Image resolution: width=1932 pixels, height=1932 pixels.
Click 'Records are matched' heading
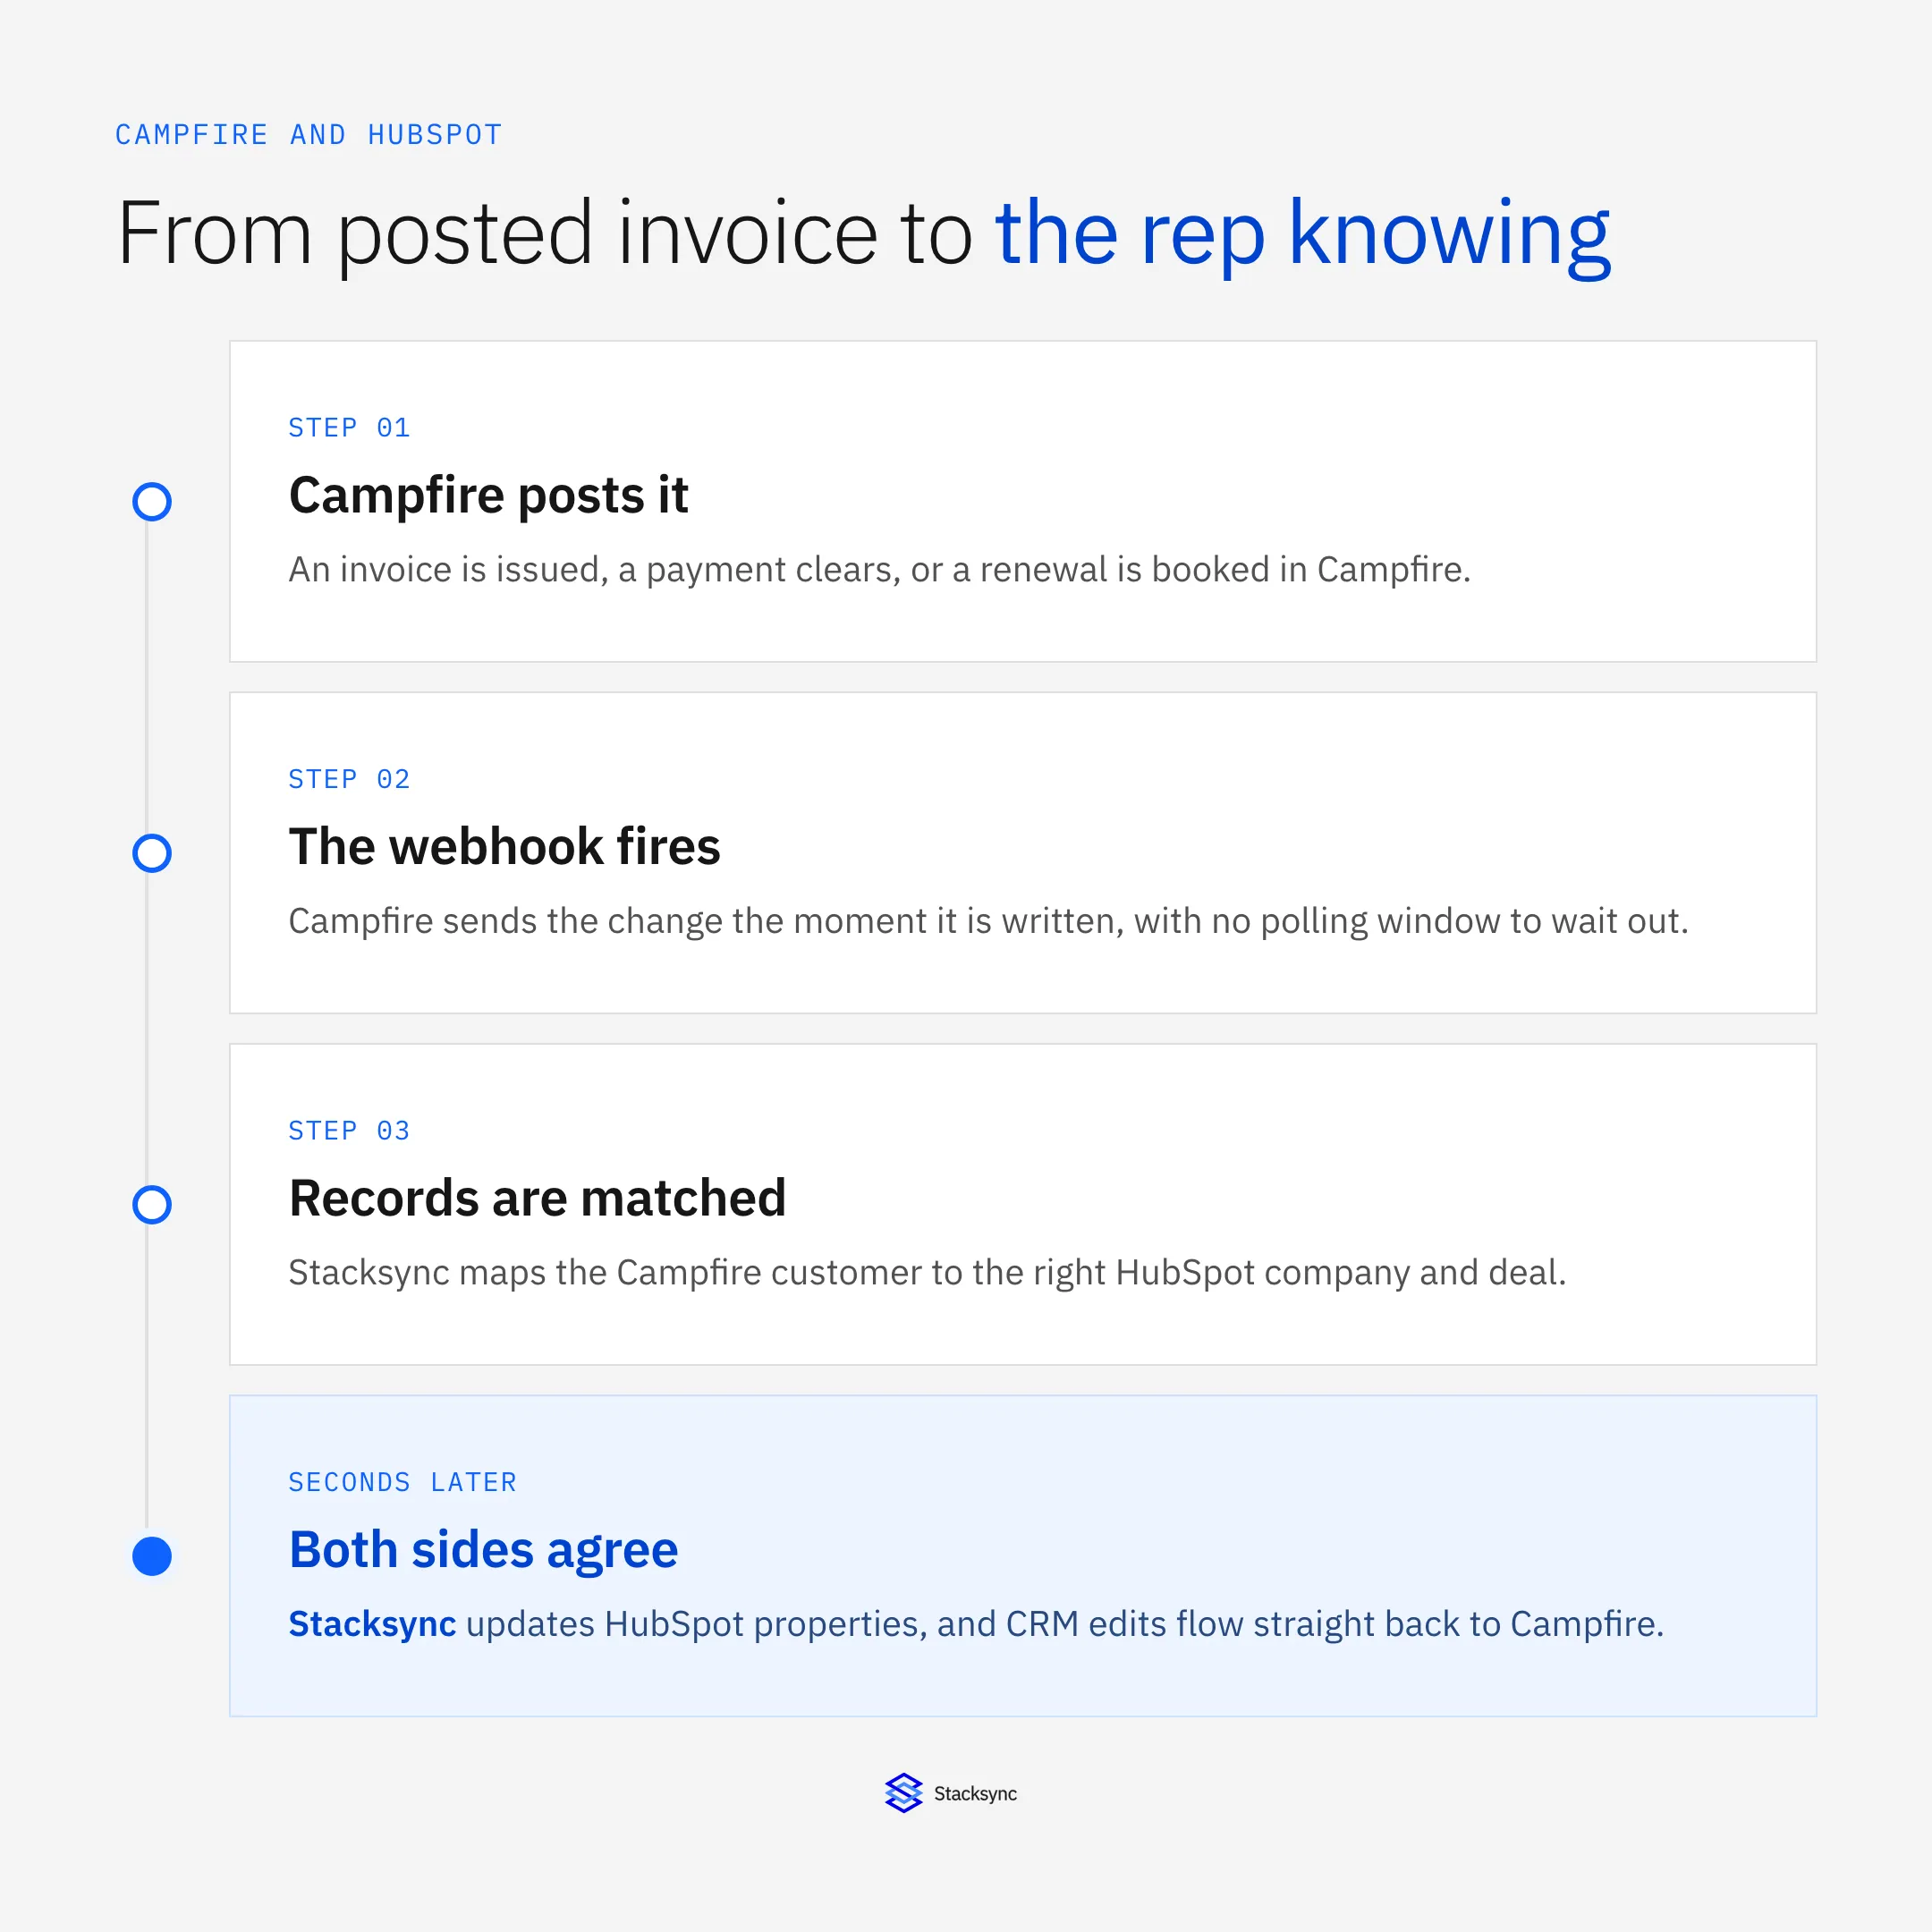pos(537,1198)
